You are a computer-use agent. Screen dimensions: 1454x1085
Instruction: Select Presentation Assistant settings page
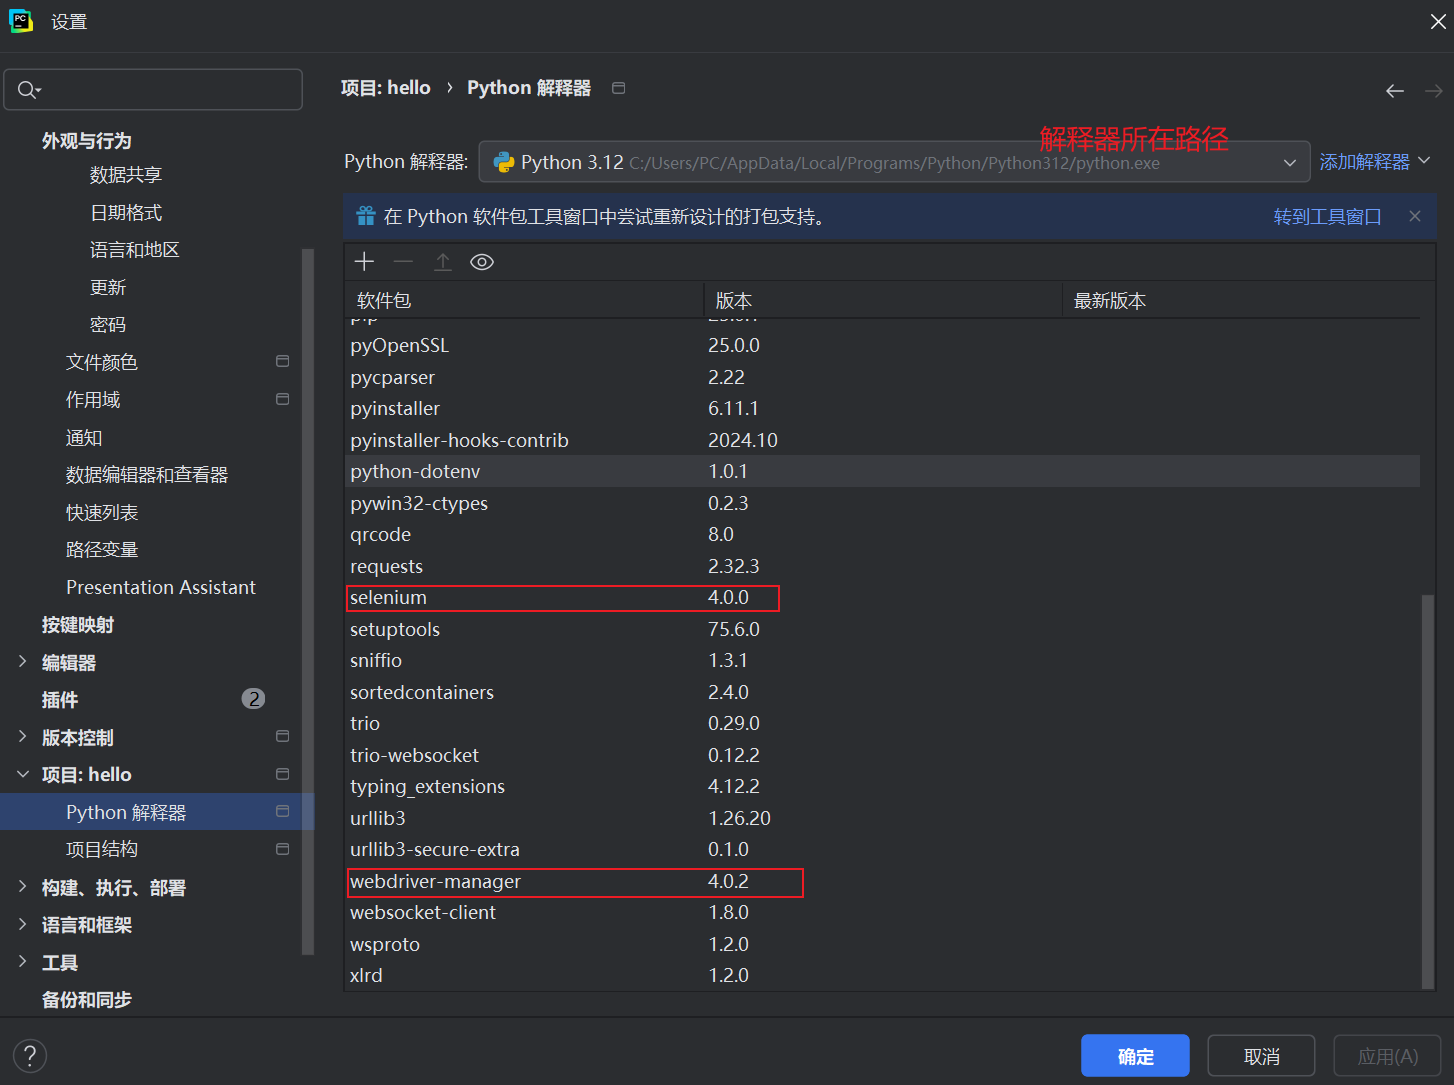tap(161, 587)
